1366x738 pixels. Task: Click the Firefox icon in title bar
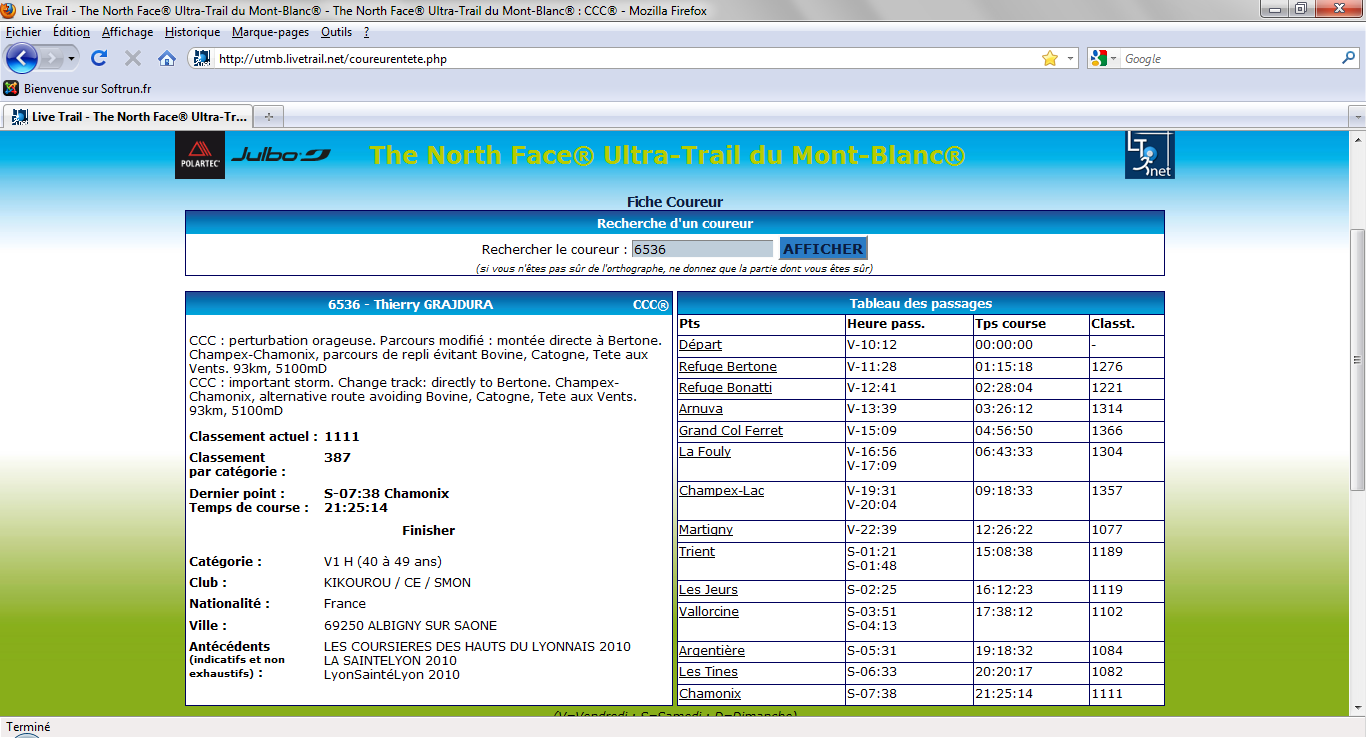pyautogui.click(x=10, y=11)
